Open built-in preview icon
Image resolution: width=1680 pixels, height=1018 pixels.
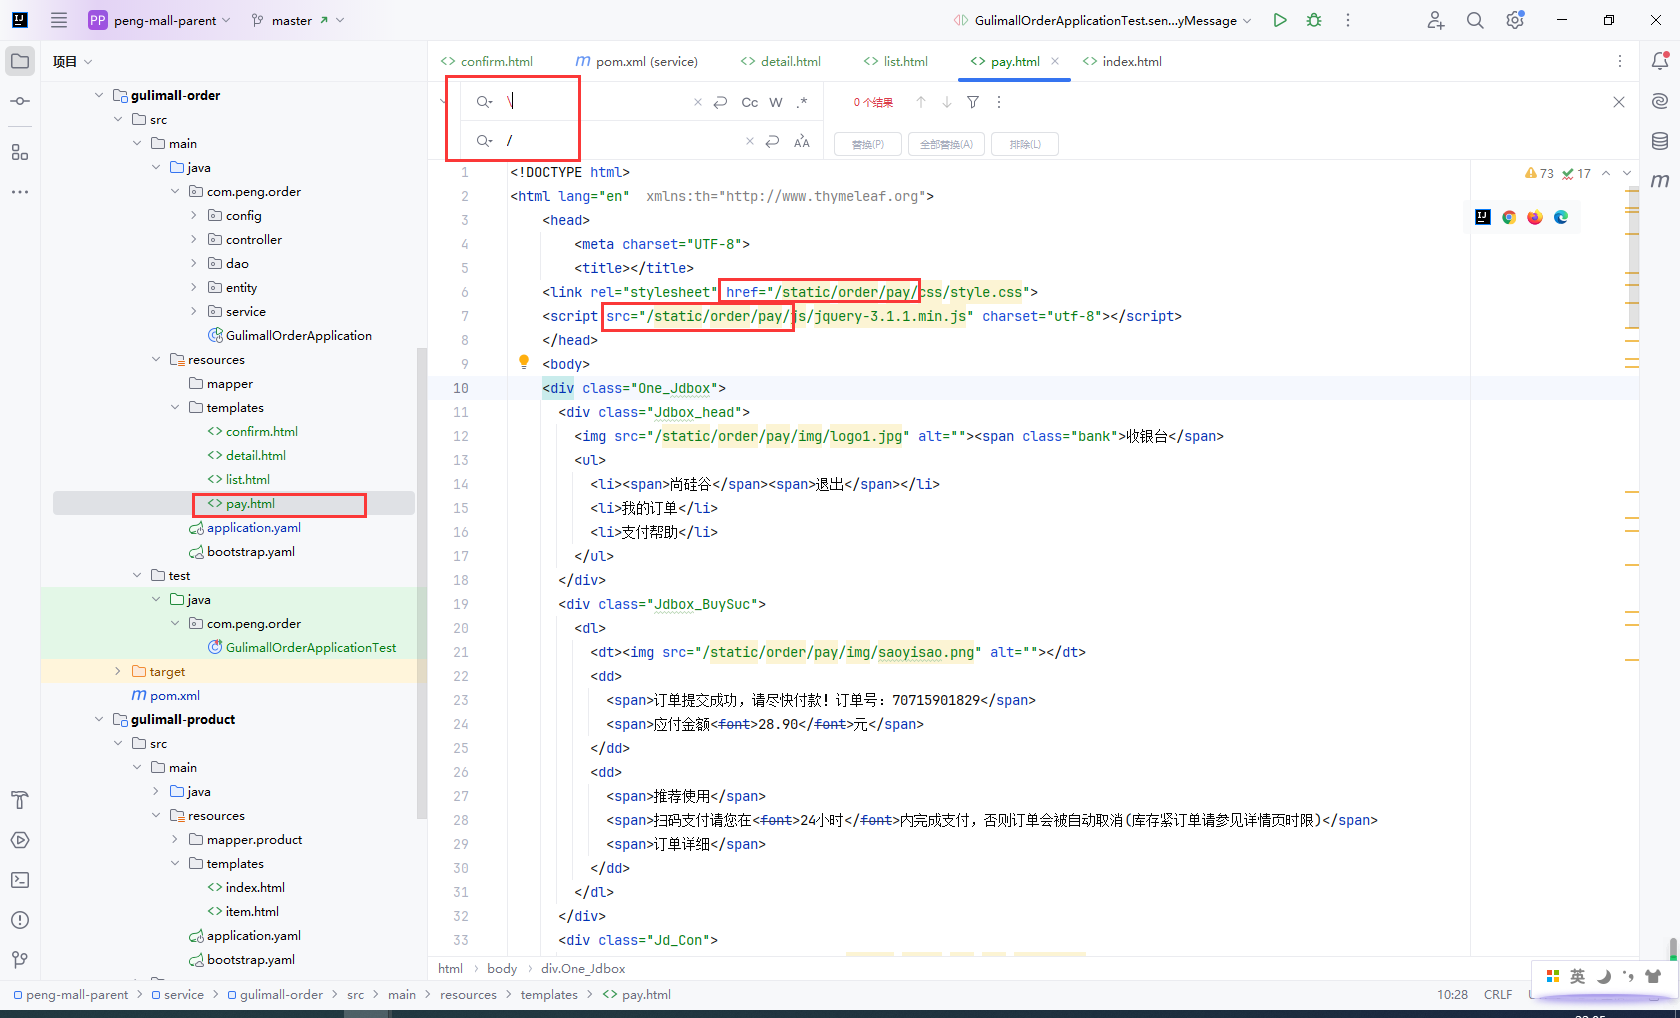[1483, 217]
